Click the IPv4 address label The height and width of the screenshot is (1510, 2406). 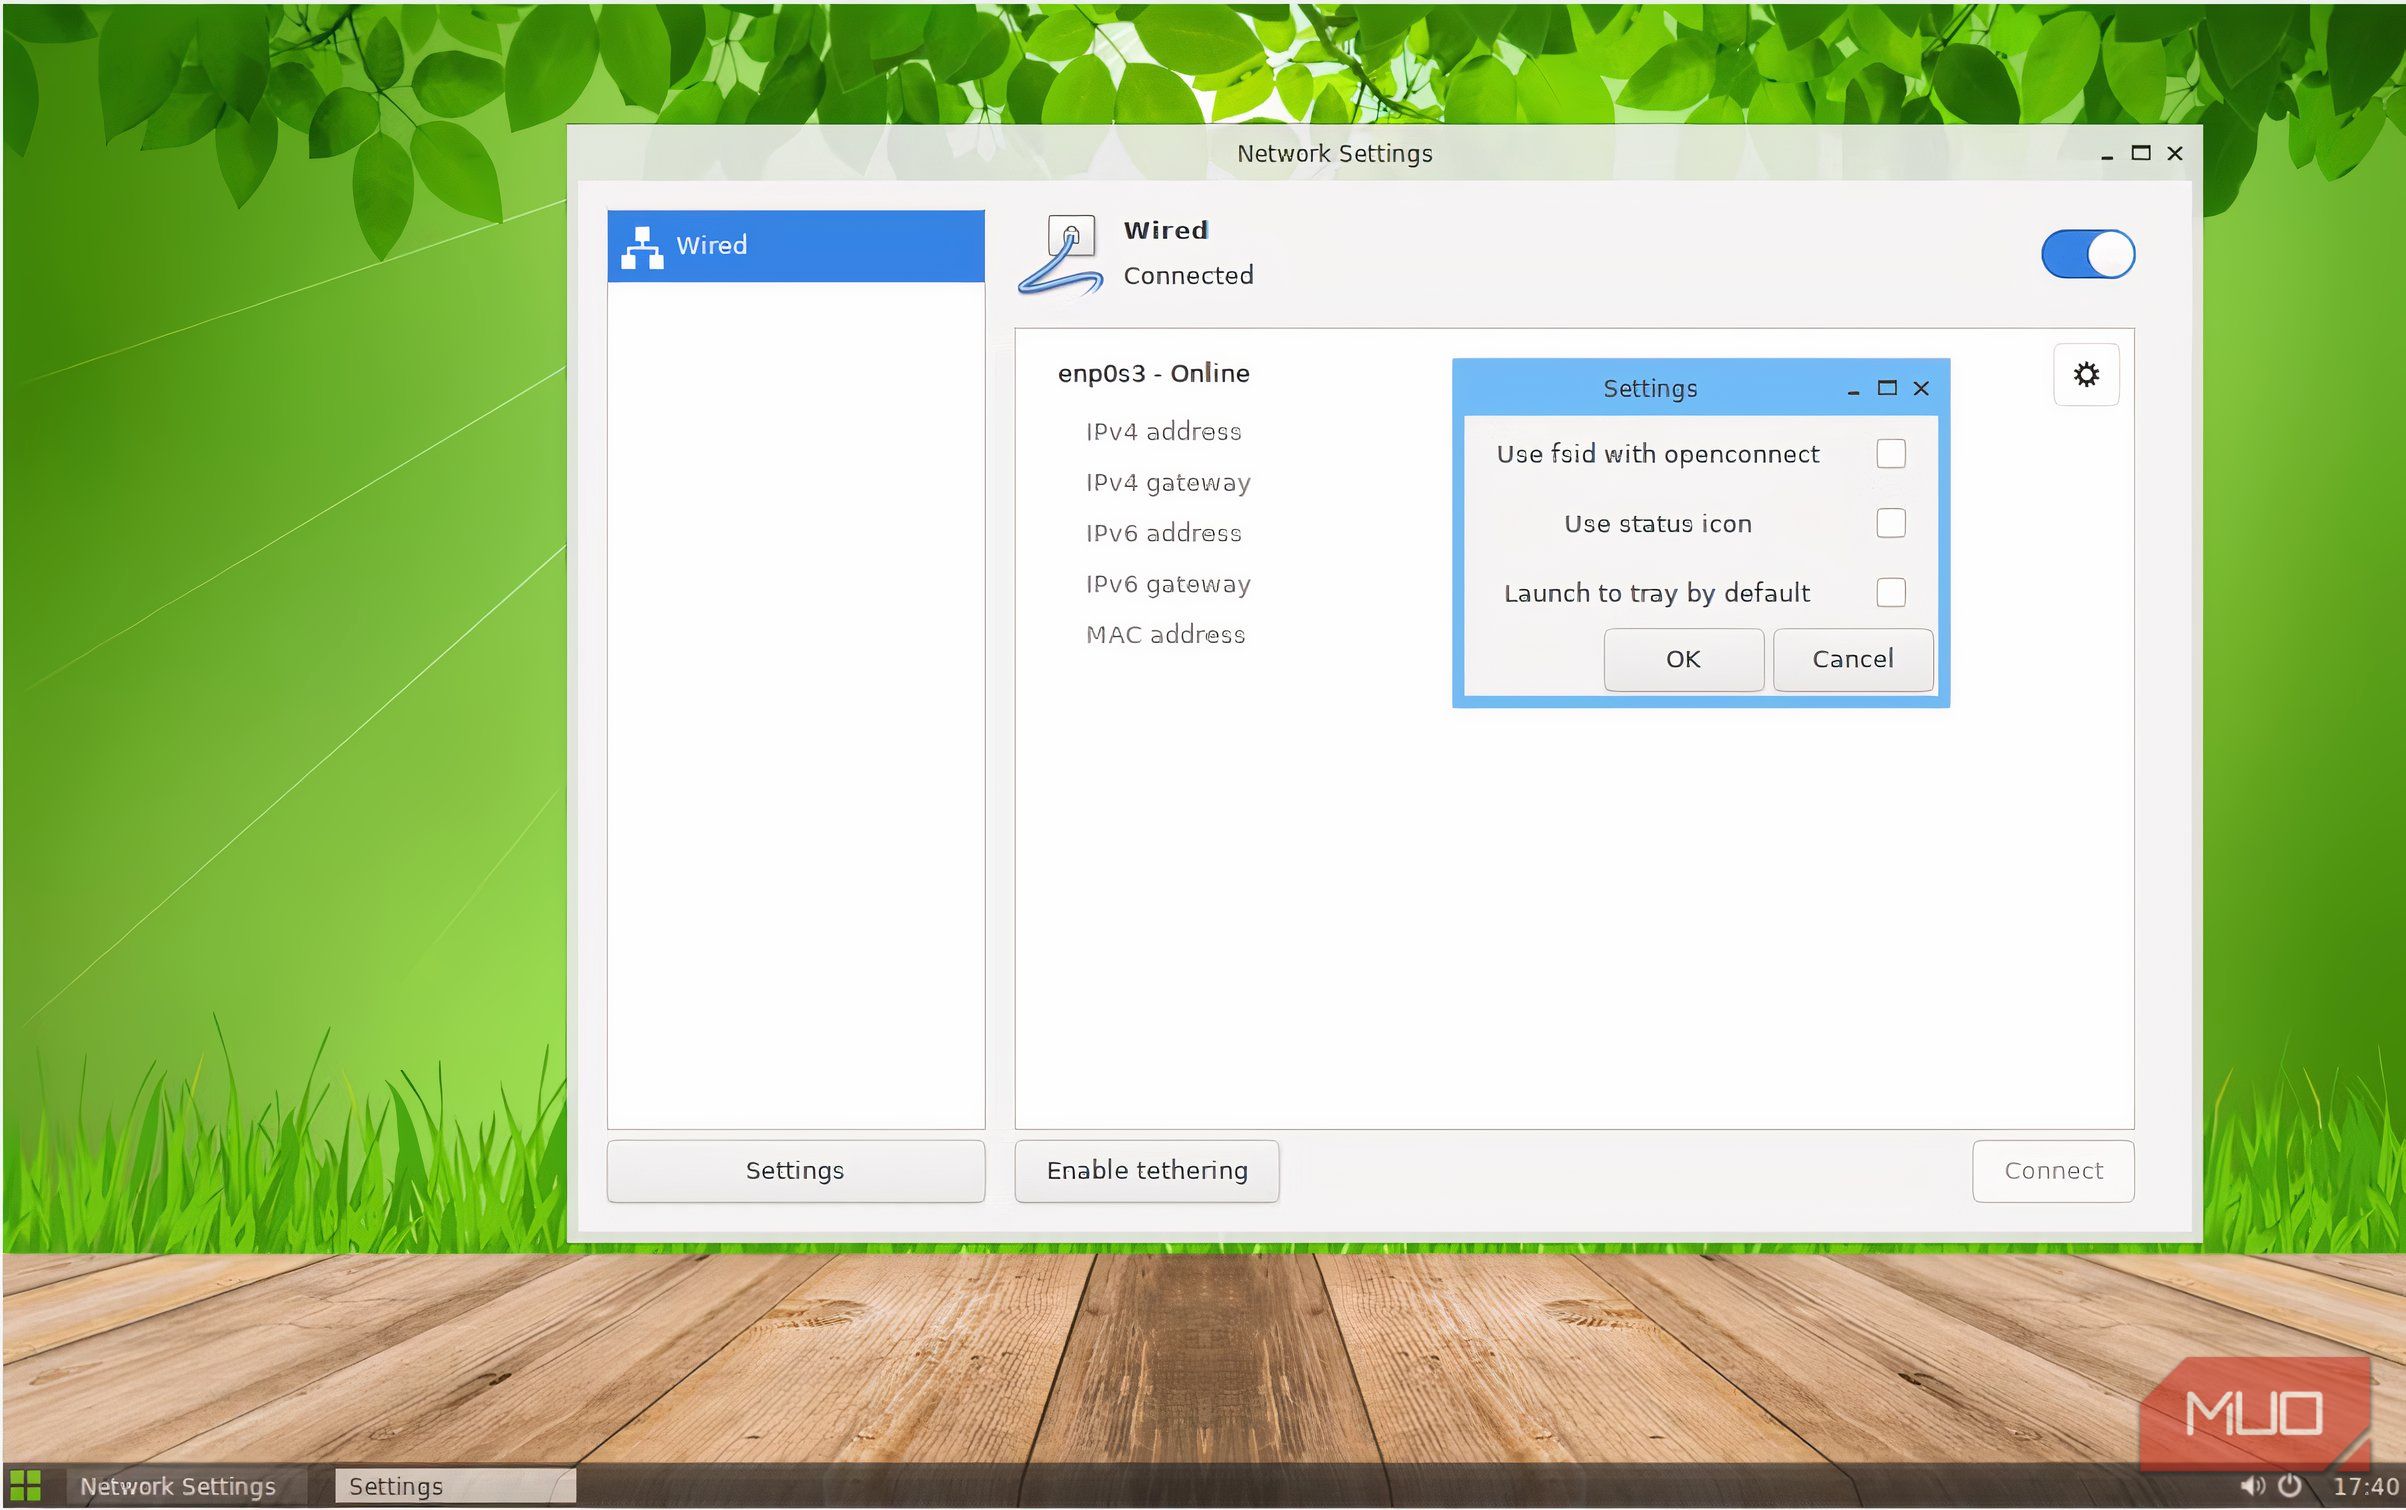[x=1163, y=432]
